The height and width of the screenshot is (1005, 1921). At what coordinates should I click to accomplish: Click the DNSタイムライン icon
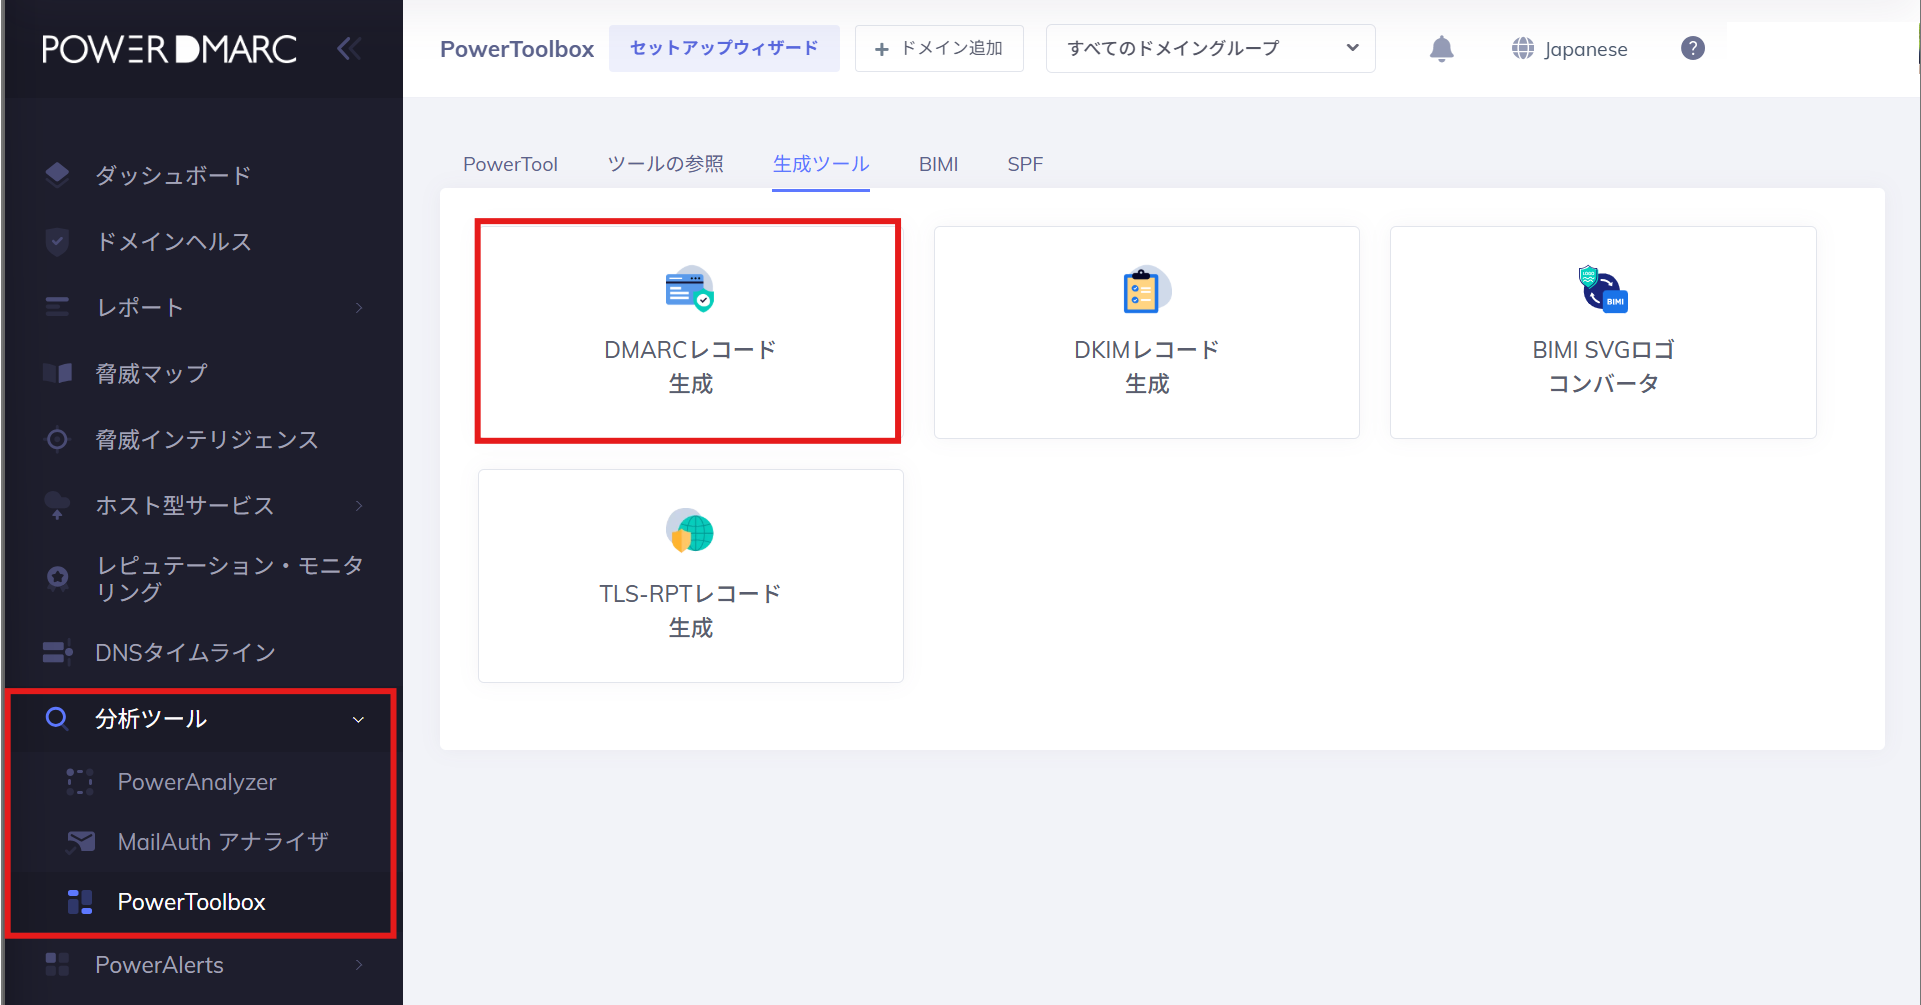tap(57, 652)
